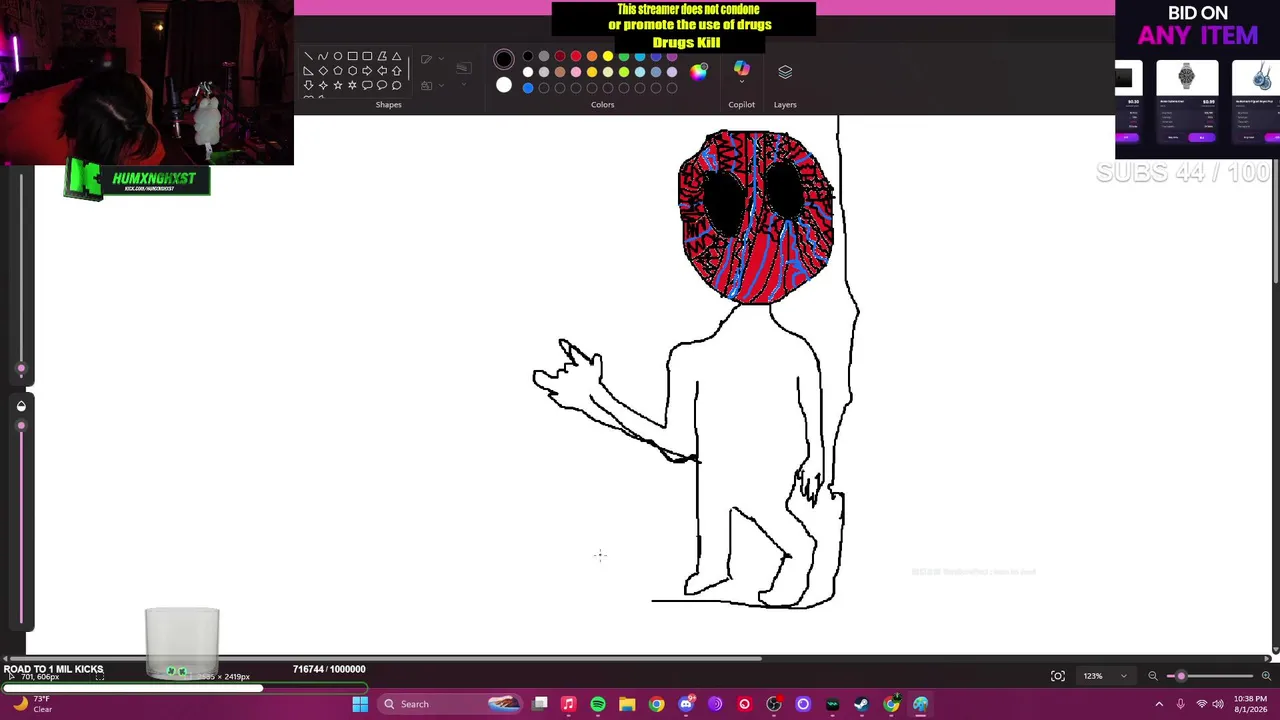This screenshot has height=720, width=1280.
Task: Click the Colors group label
Action: coord(602,104)
